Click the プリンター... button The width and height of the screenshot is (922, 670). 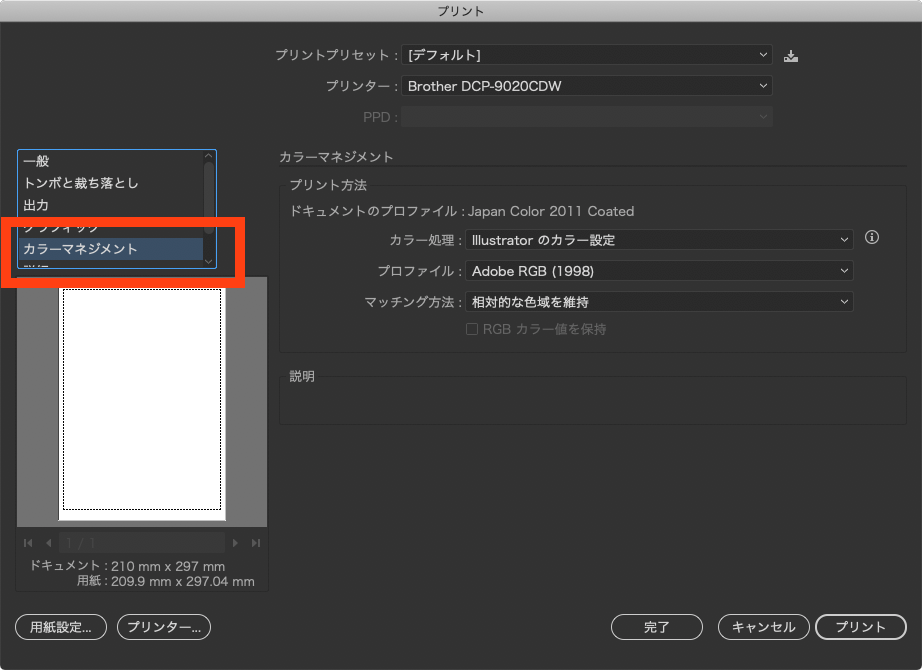164,627
